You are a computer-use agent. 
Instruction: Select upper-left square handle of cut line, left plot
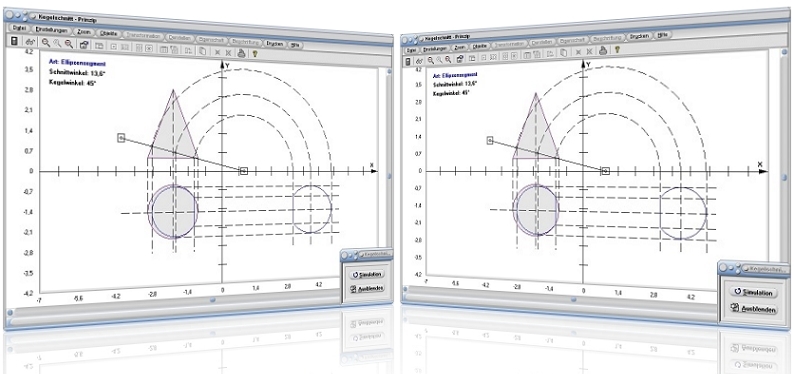(x=121, y=138)
